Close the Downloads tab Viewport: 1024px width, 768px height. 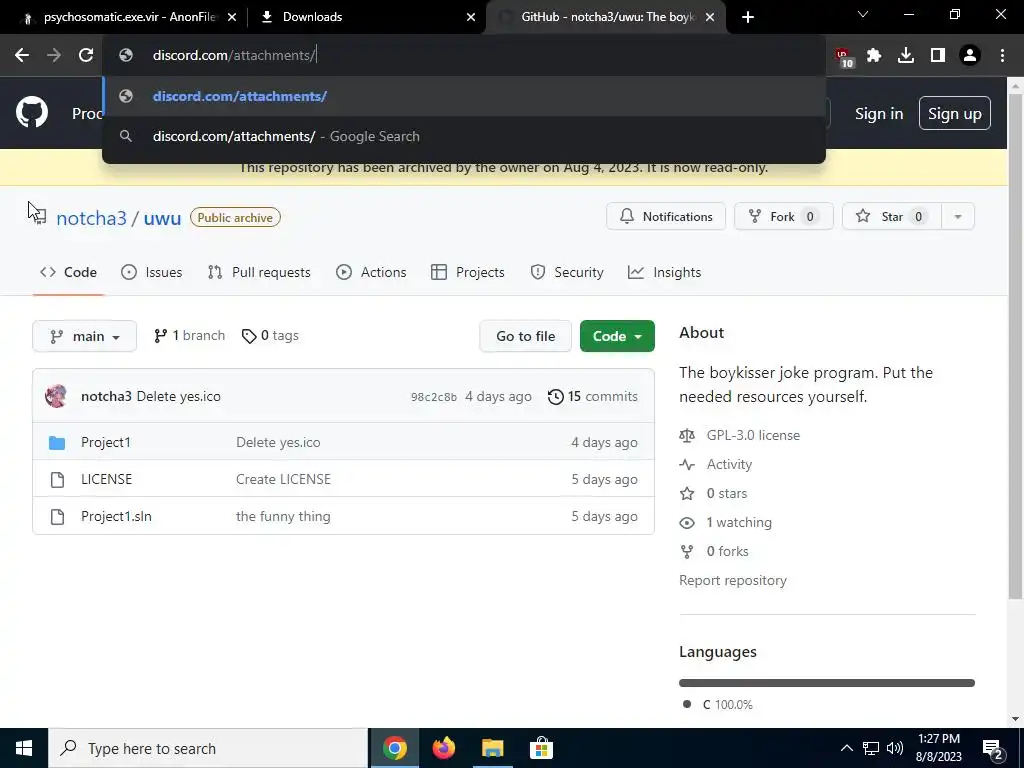471,17
